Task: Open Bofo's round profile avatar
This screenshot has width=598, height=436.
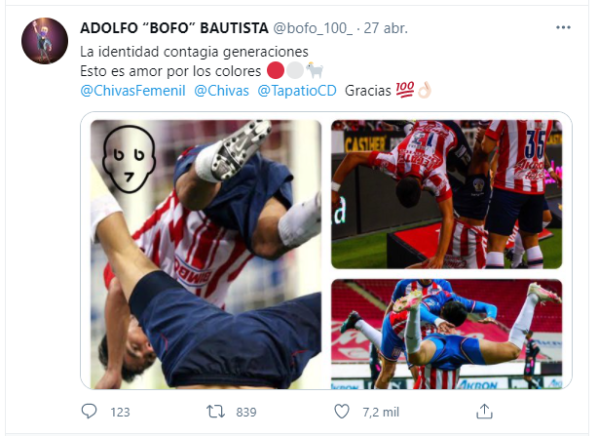Action: (x=45, y=41)
